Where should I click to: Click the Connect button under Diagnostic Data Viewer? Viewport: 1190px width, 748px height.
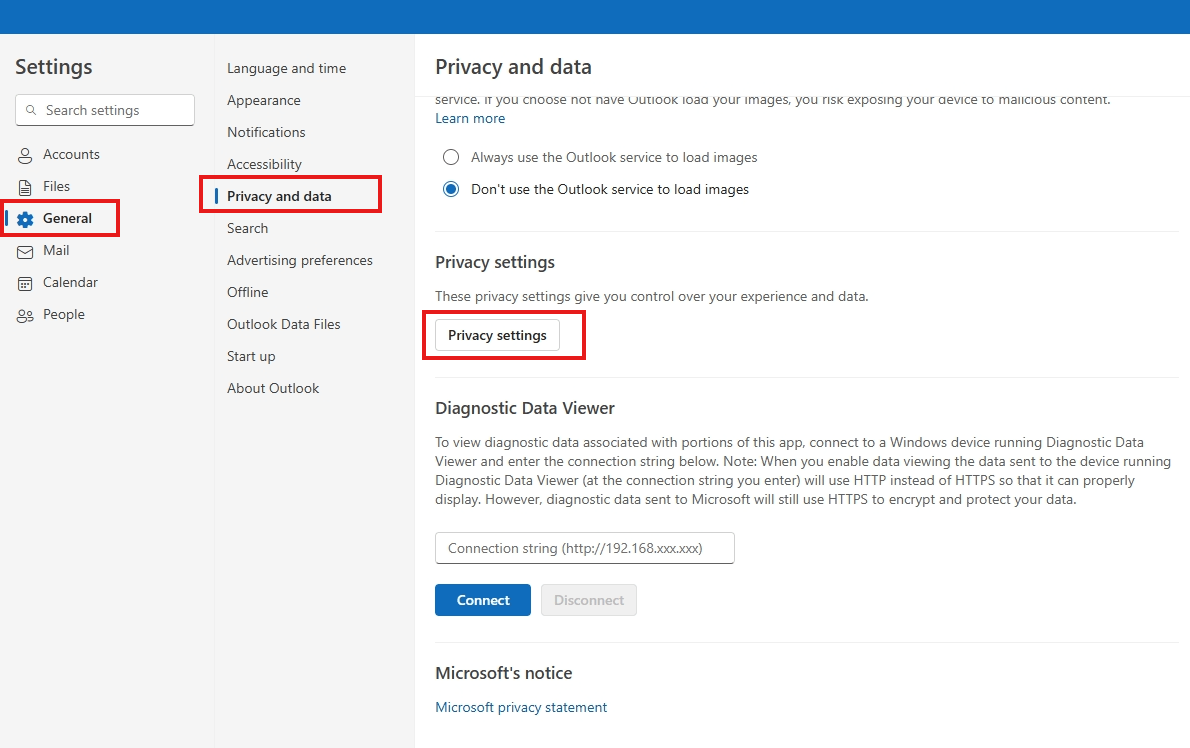[x=483, y=600]
